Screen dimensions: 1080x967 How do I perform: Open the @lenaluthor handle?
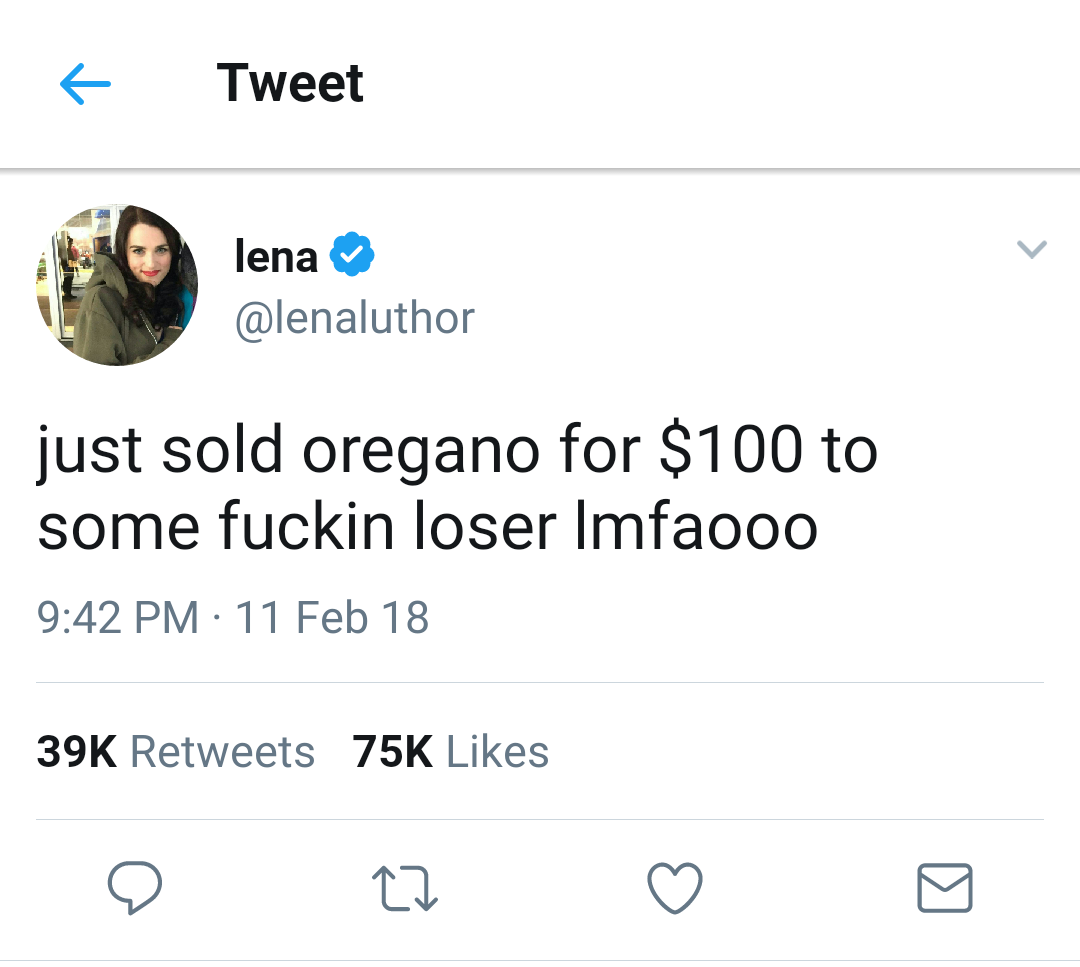pos(354,319)
